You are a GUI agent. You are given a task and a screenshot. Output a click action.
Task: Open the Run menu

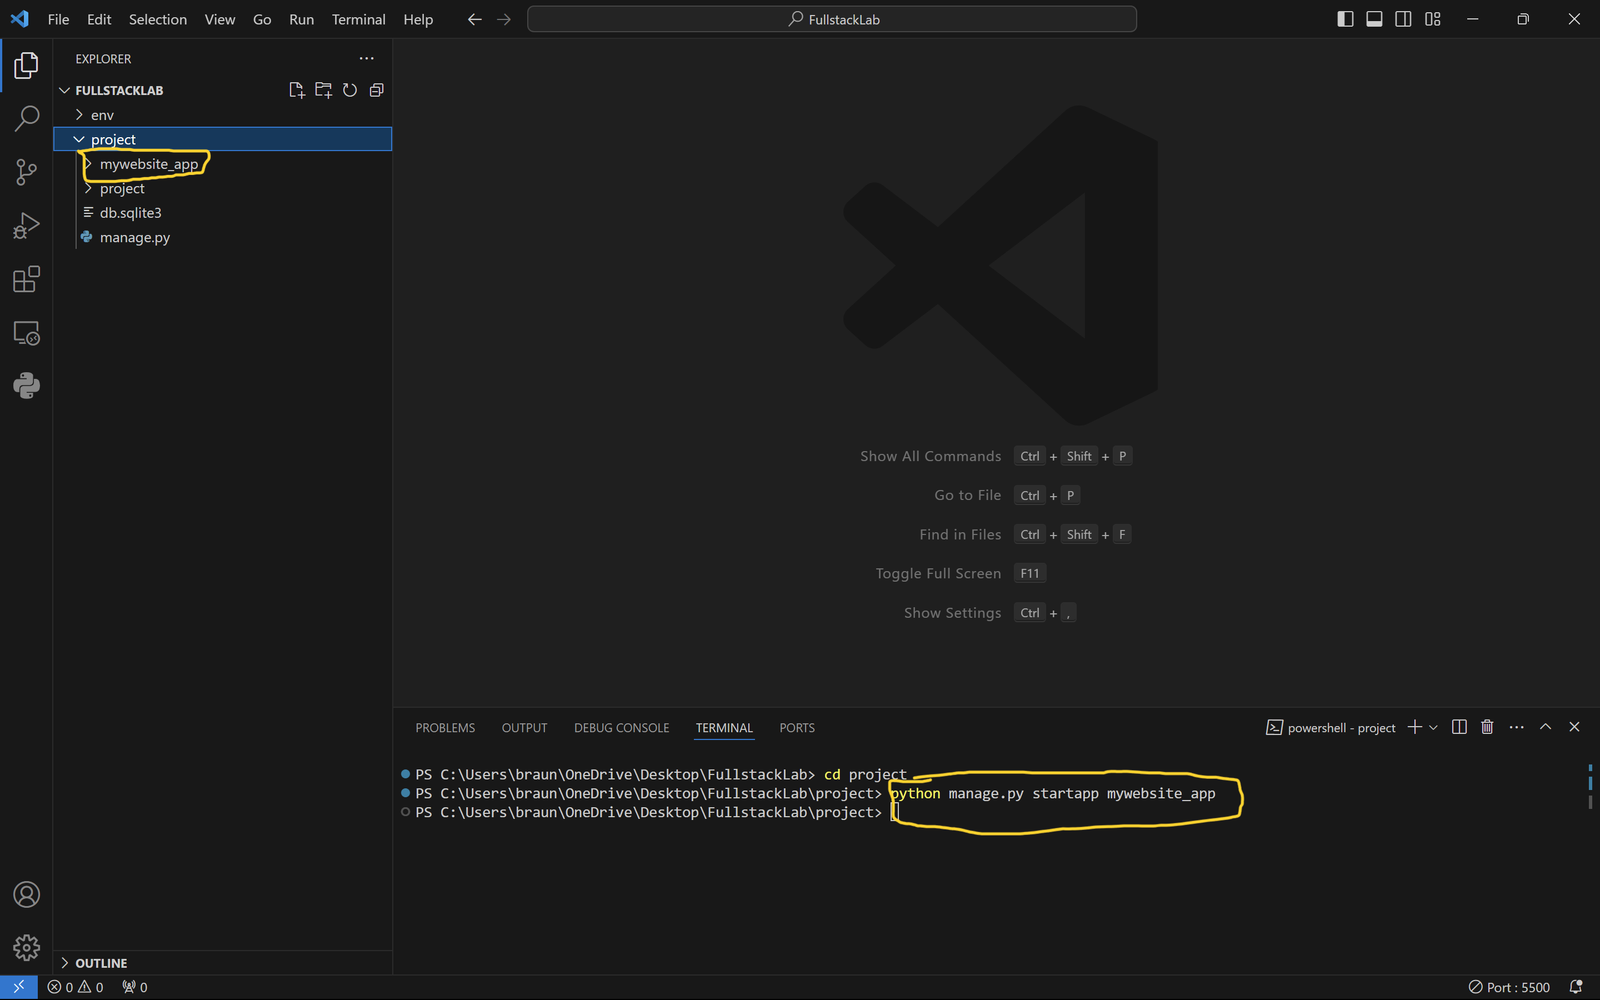click(x=301, y=19)
